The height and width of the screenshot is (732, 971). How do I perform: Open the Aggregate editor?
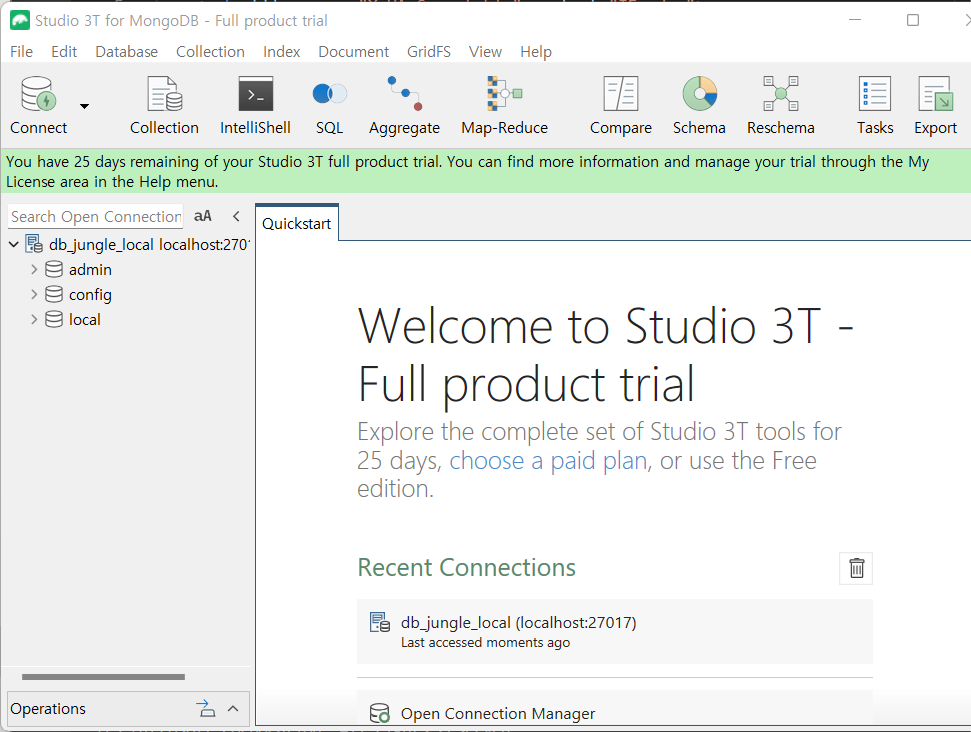(404, 105)
